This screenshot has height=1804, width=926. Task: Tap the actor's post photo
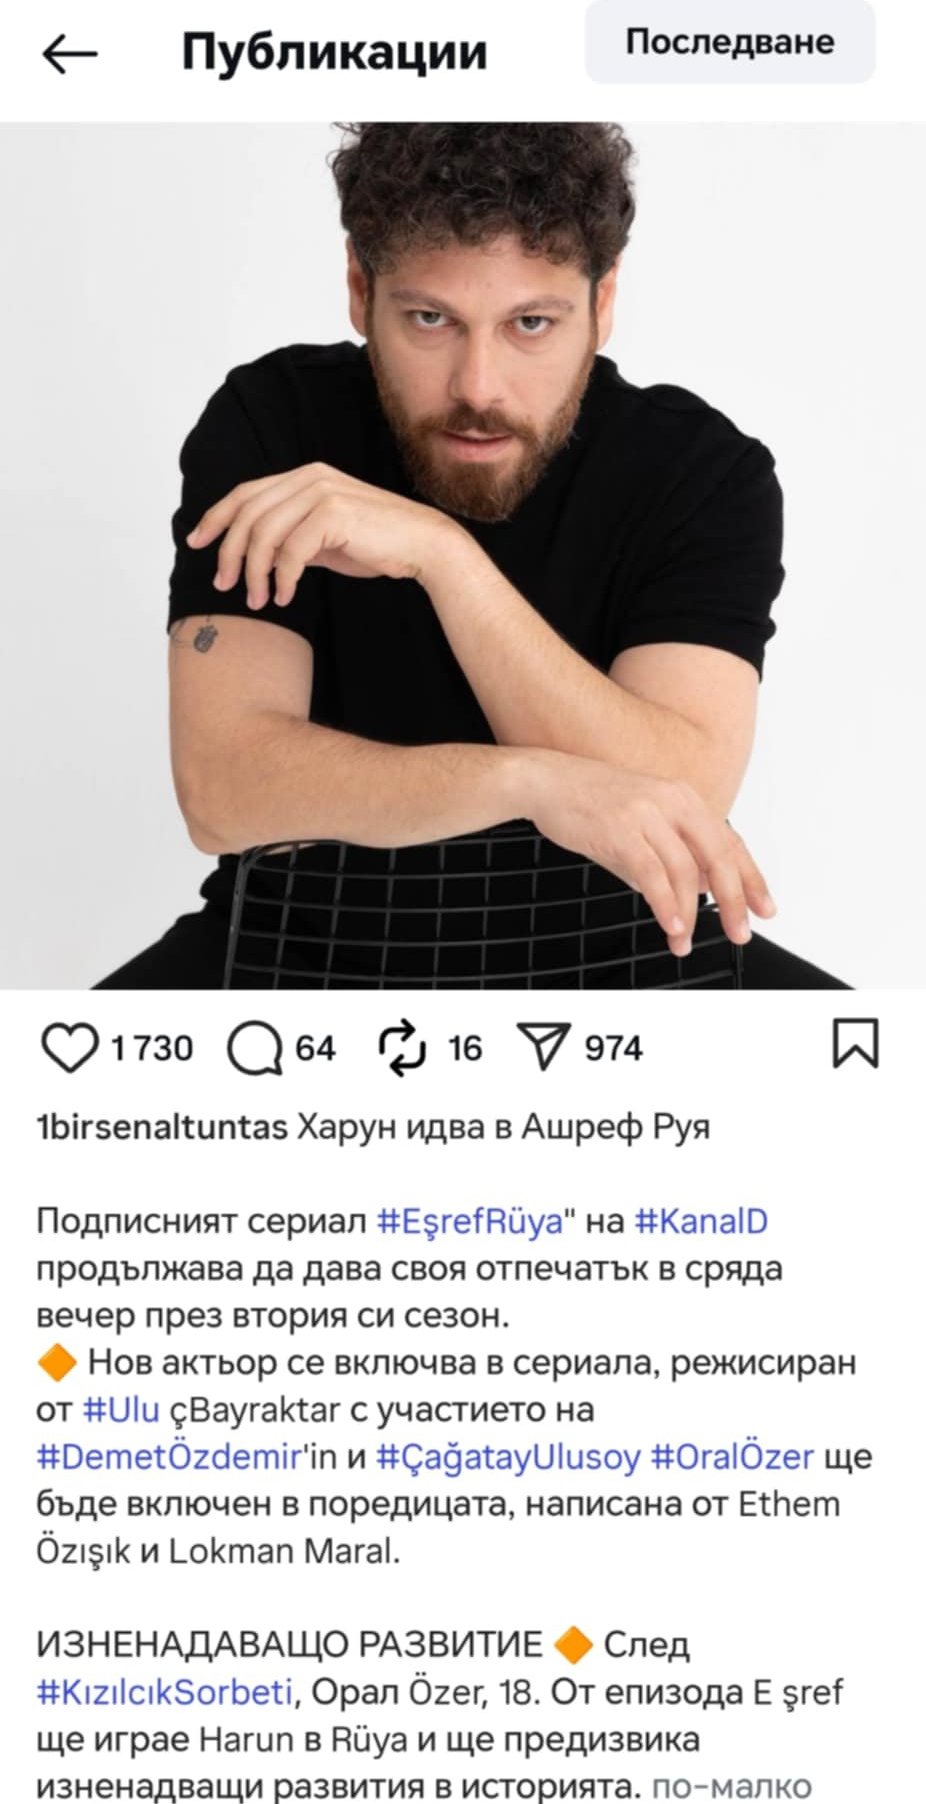[463, 555]
